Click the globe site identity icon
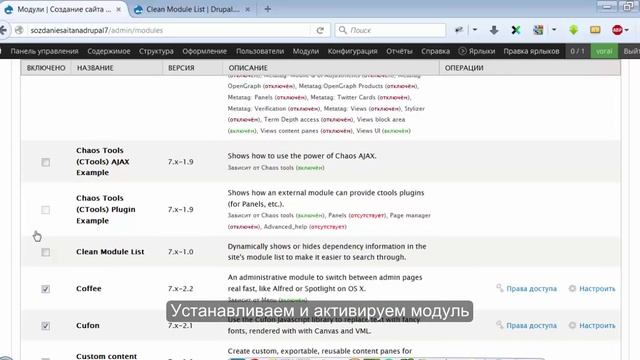640x360 pixels. (19, 30)
